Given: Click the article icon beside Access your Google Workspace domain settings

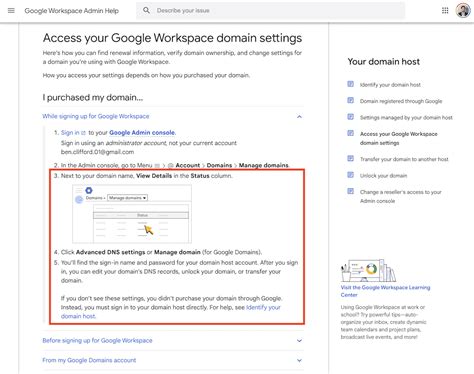Looking at the screenshot, I should [351, 133].
